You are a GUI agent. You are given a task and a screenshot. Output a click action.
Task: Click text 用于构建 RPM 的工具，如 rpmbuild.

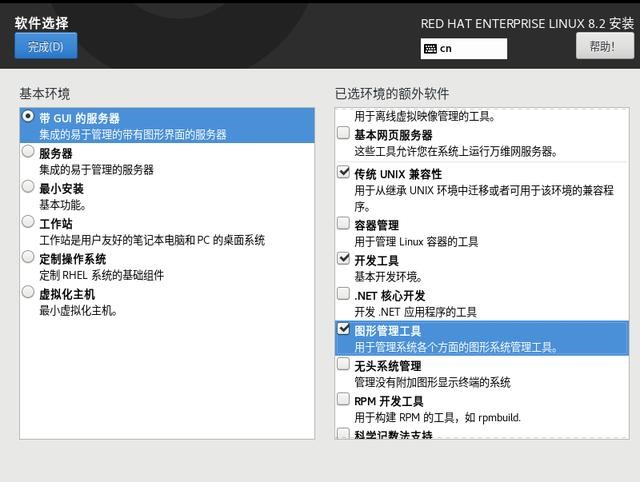(x=437, y=417)
